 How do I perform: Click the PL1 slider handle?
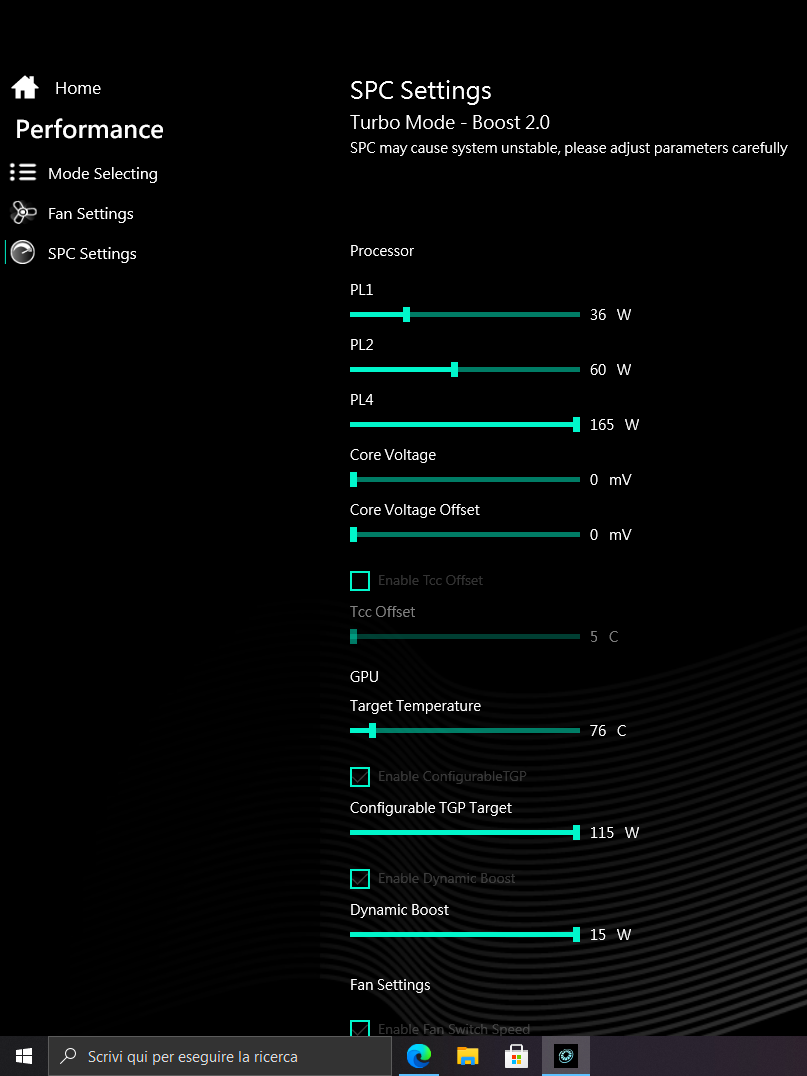coord(406,314)
